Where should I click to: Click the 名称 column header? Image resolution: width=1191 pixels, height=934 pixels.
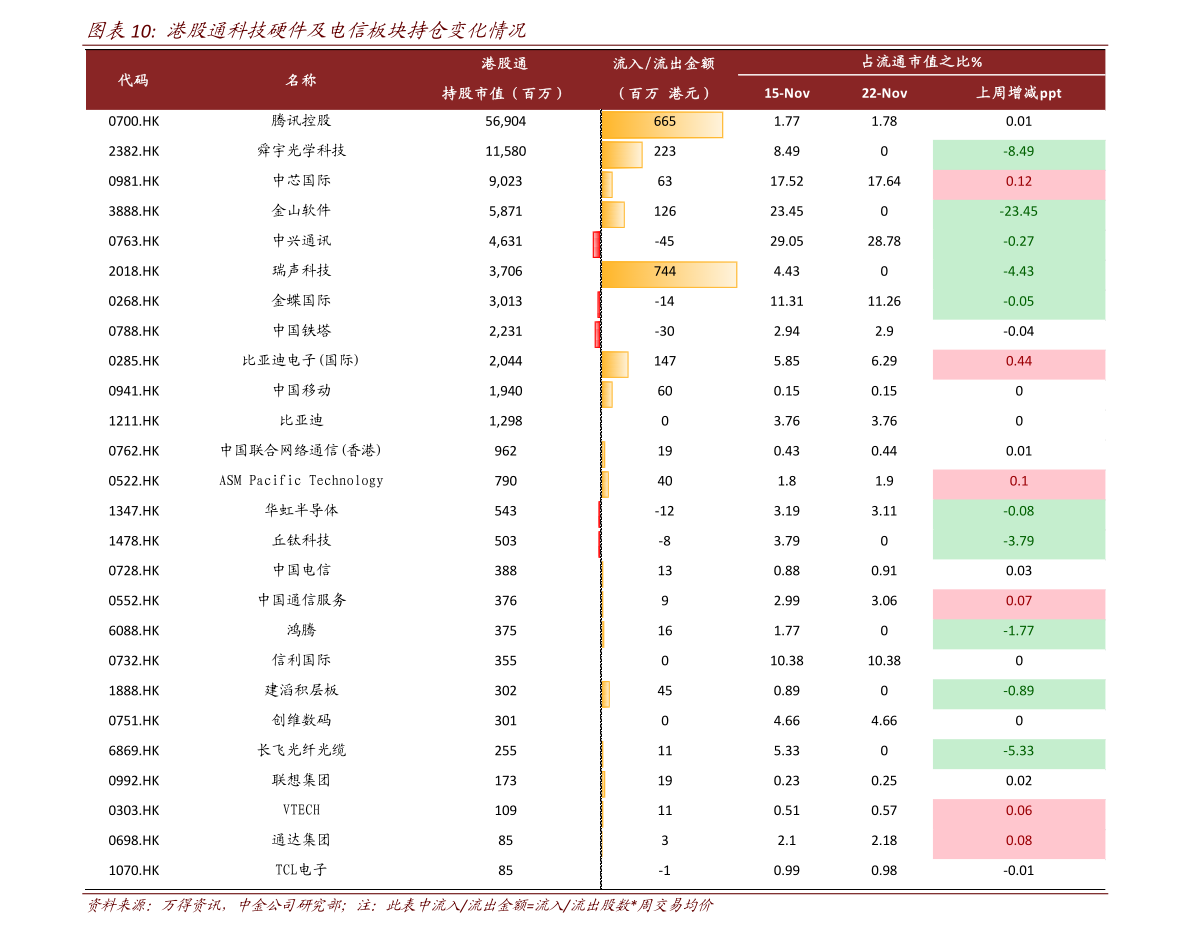[302, 80]
